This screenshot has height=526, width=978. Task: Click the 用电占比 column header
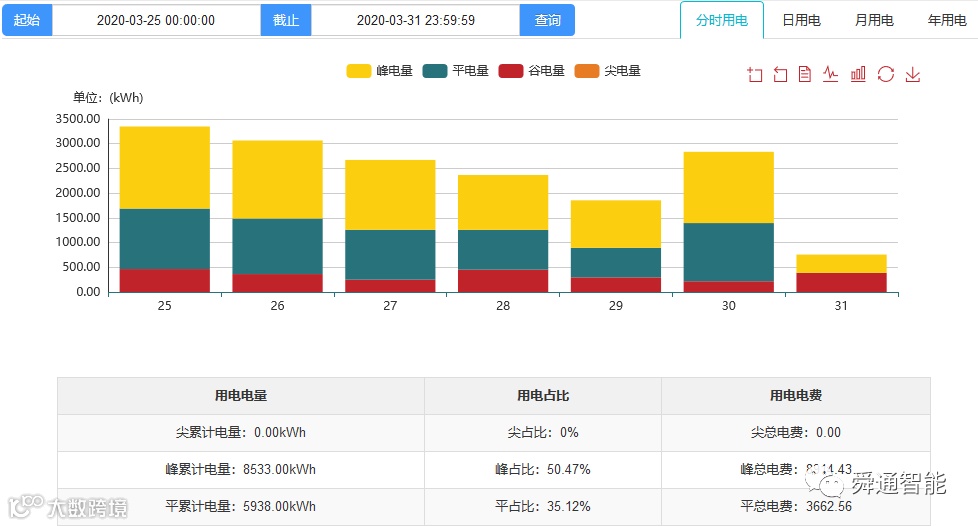[x=543, y=396]
